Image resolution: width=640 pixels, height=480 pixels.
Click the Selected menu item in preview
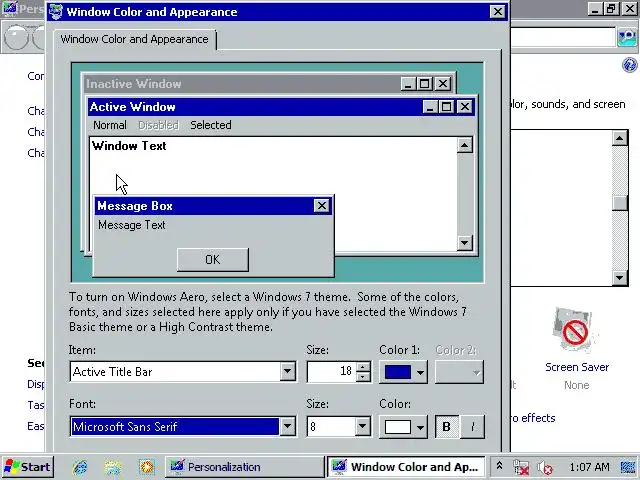coord(211,125)
